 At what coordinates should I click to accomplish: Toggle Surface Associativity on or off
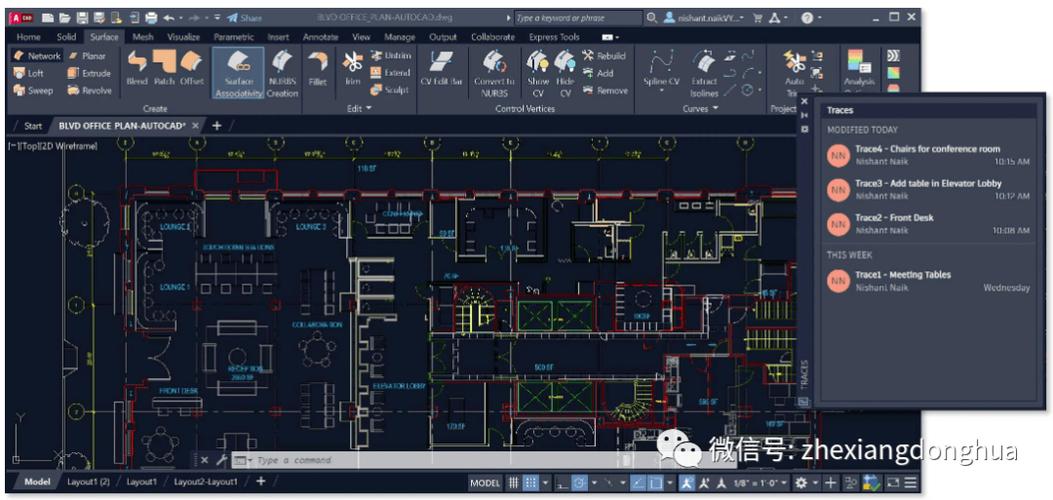tap(238, 72)
